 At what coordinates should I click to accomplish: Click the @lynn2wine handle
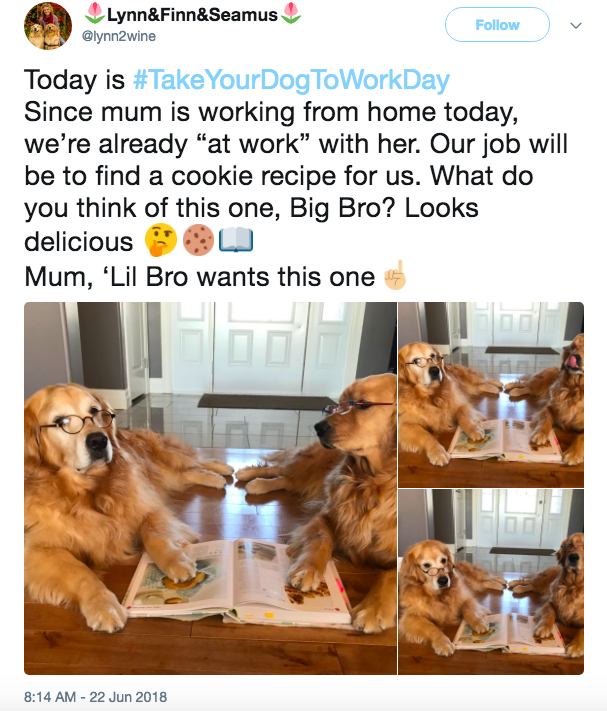point(119,36)
